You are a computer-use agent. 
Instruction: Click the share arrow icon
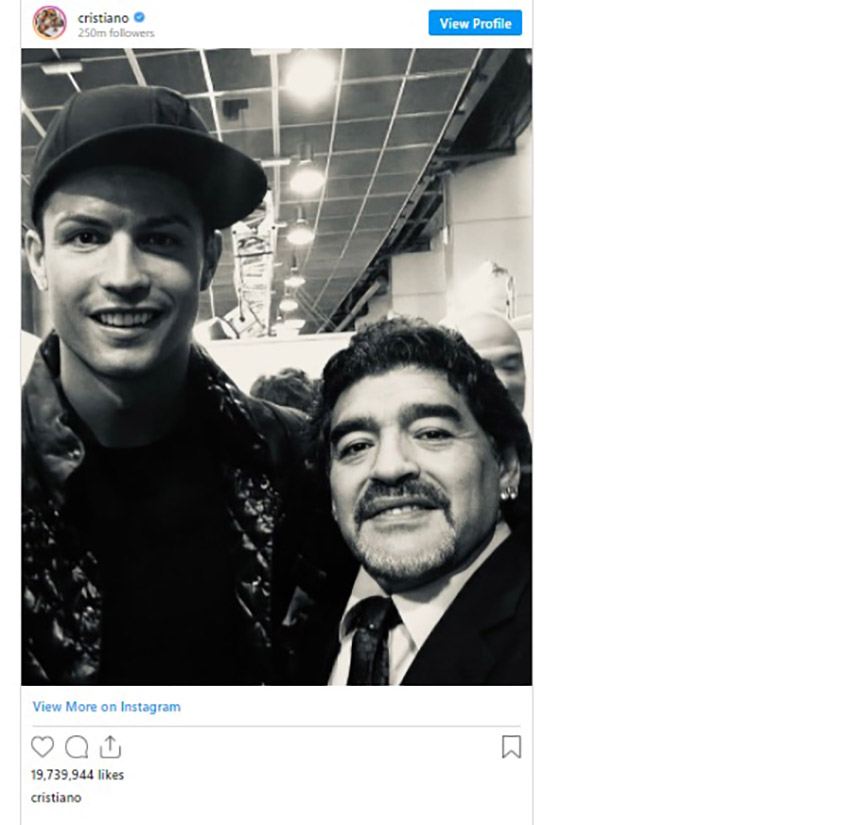tap(110, 746)
